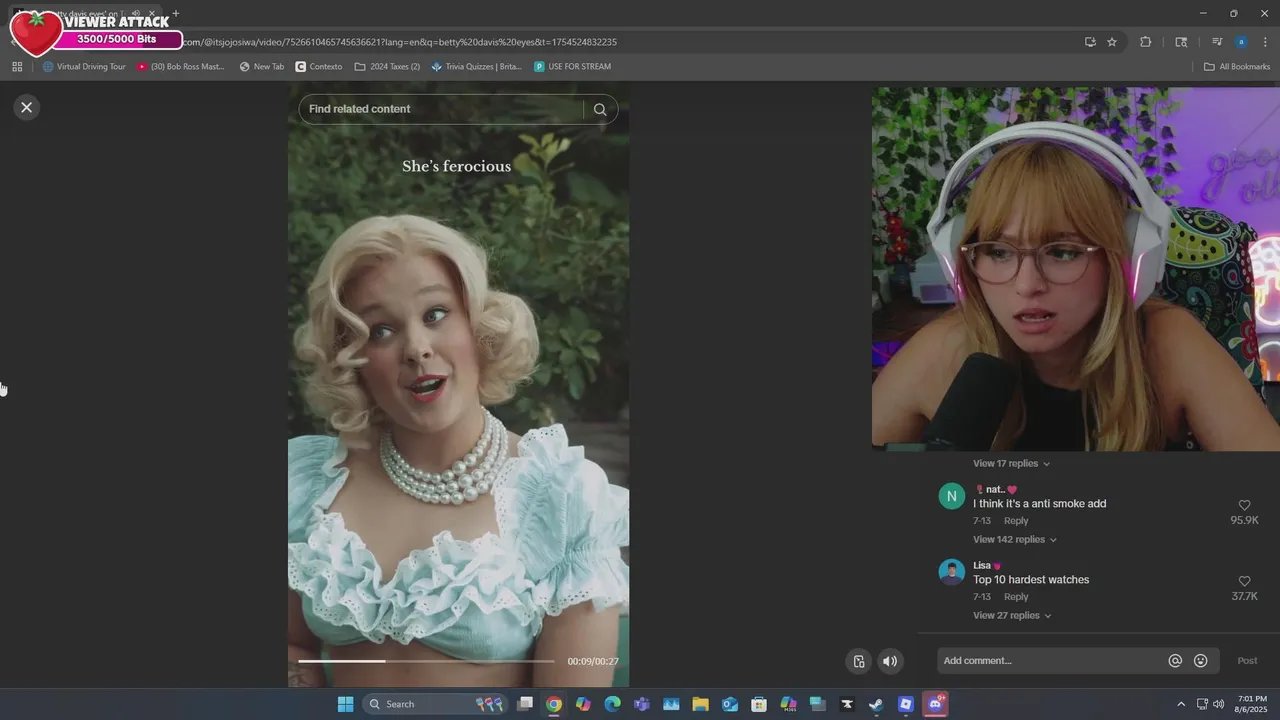This screenshot has height=720, width=1280.
Task: Insert a mention with the @ icon
Action: point(1175,661)
